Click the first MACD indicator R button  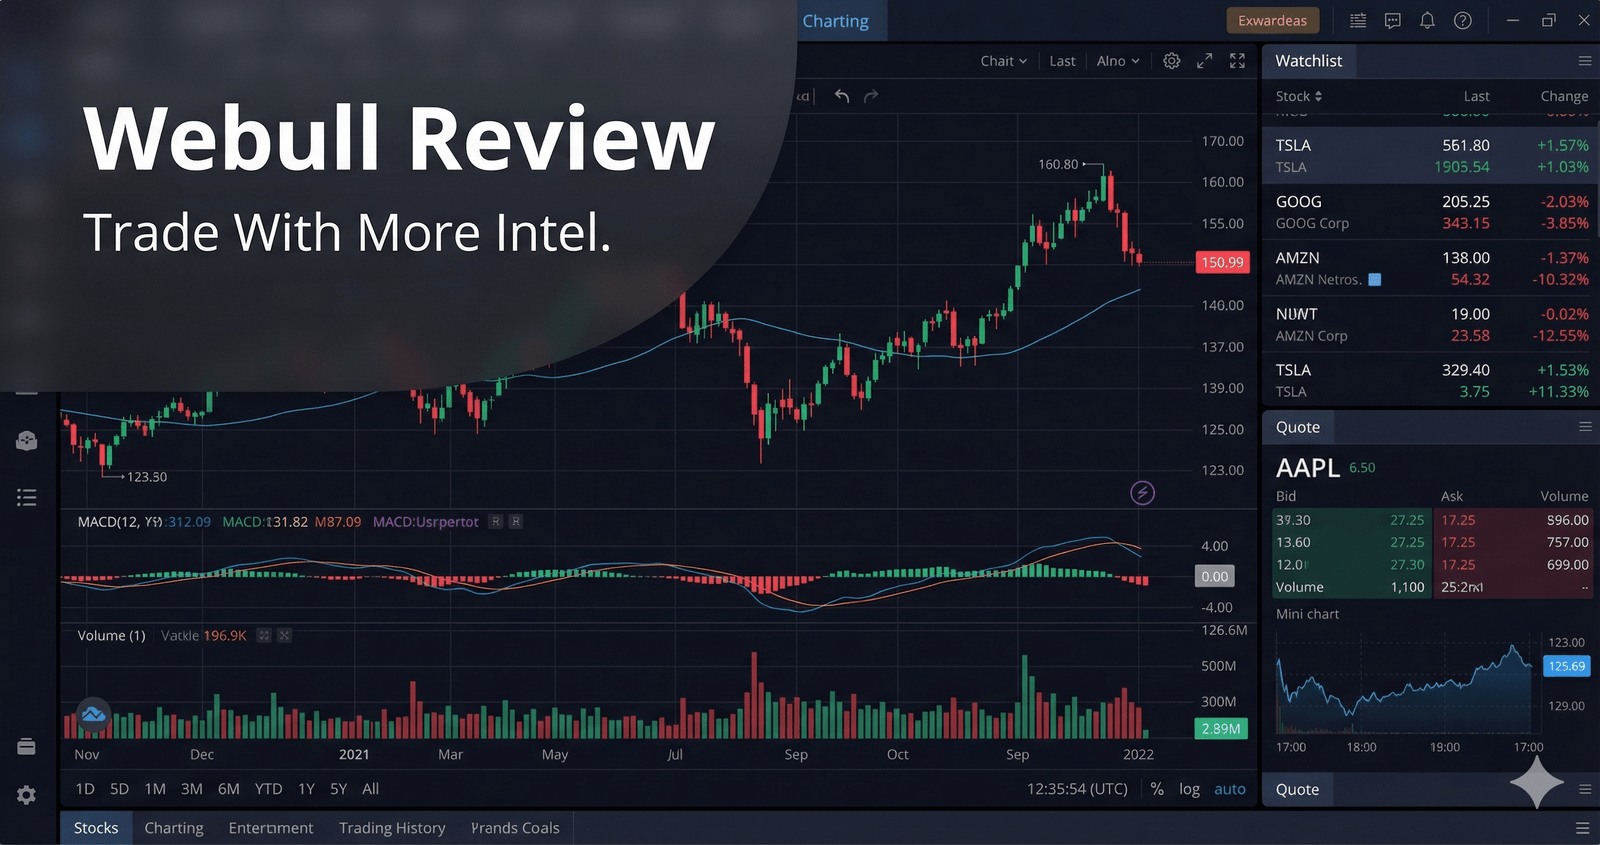pyautogui.click(x=495, y=522)
